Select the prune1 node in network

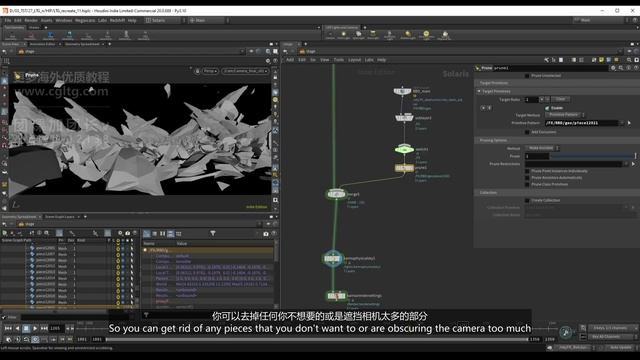point(404,168)
